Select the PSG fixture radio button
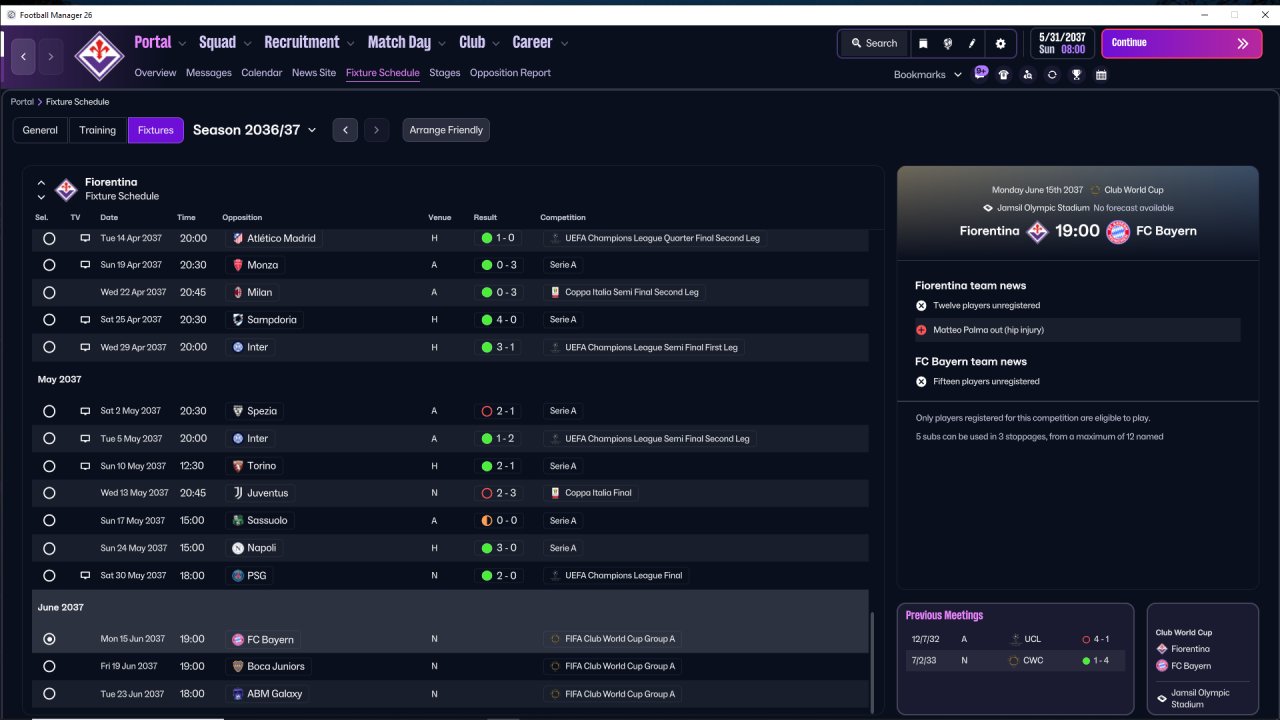Image resolution: width=1280 pixels, height=720 pixels. pos(49,576)
